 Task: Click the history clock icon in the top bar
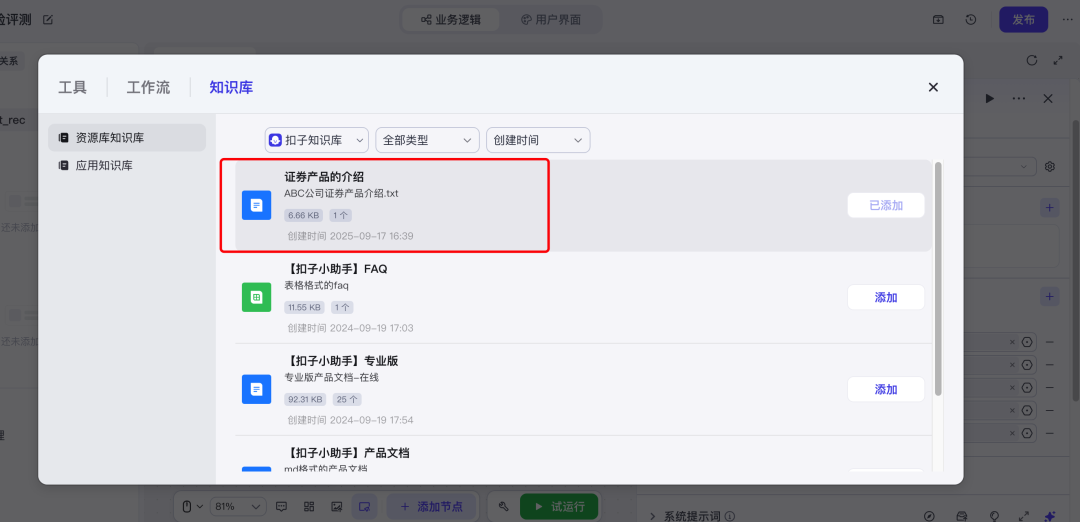pyautogui.click(x=970, y=19)
